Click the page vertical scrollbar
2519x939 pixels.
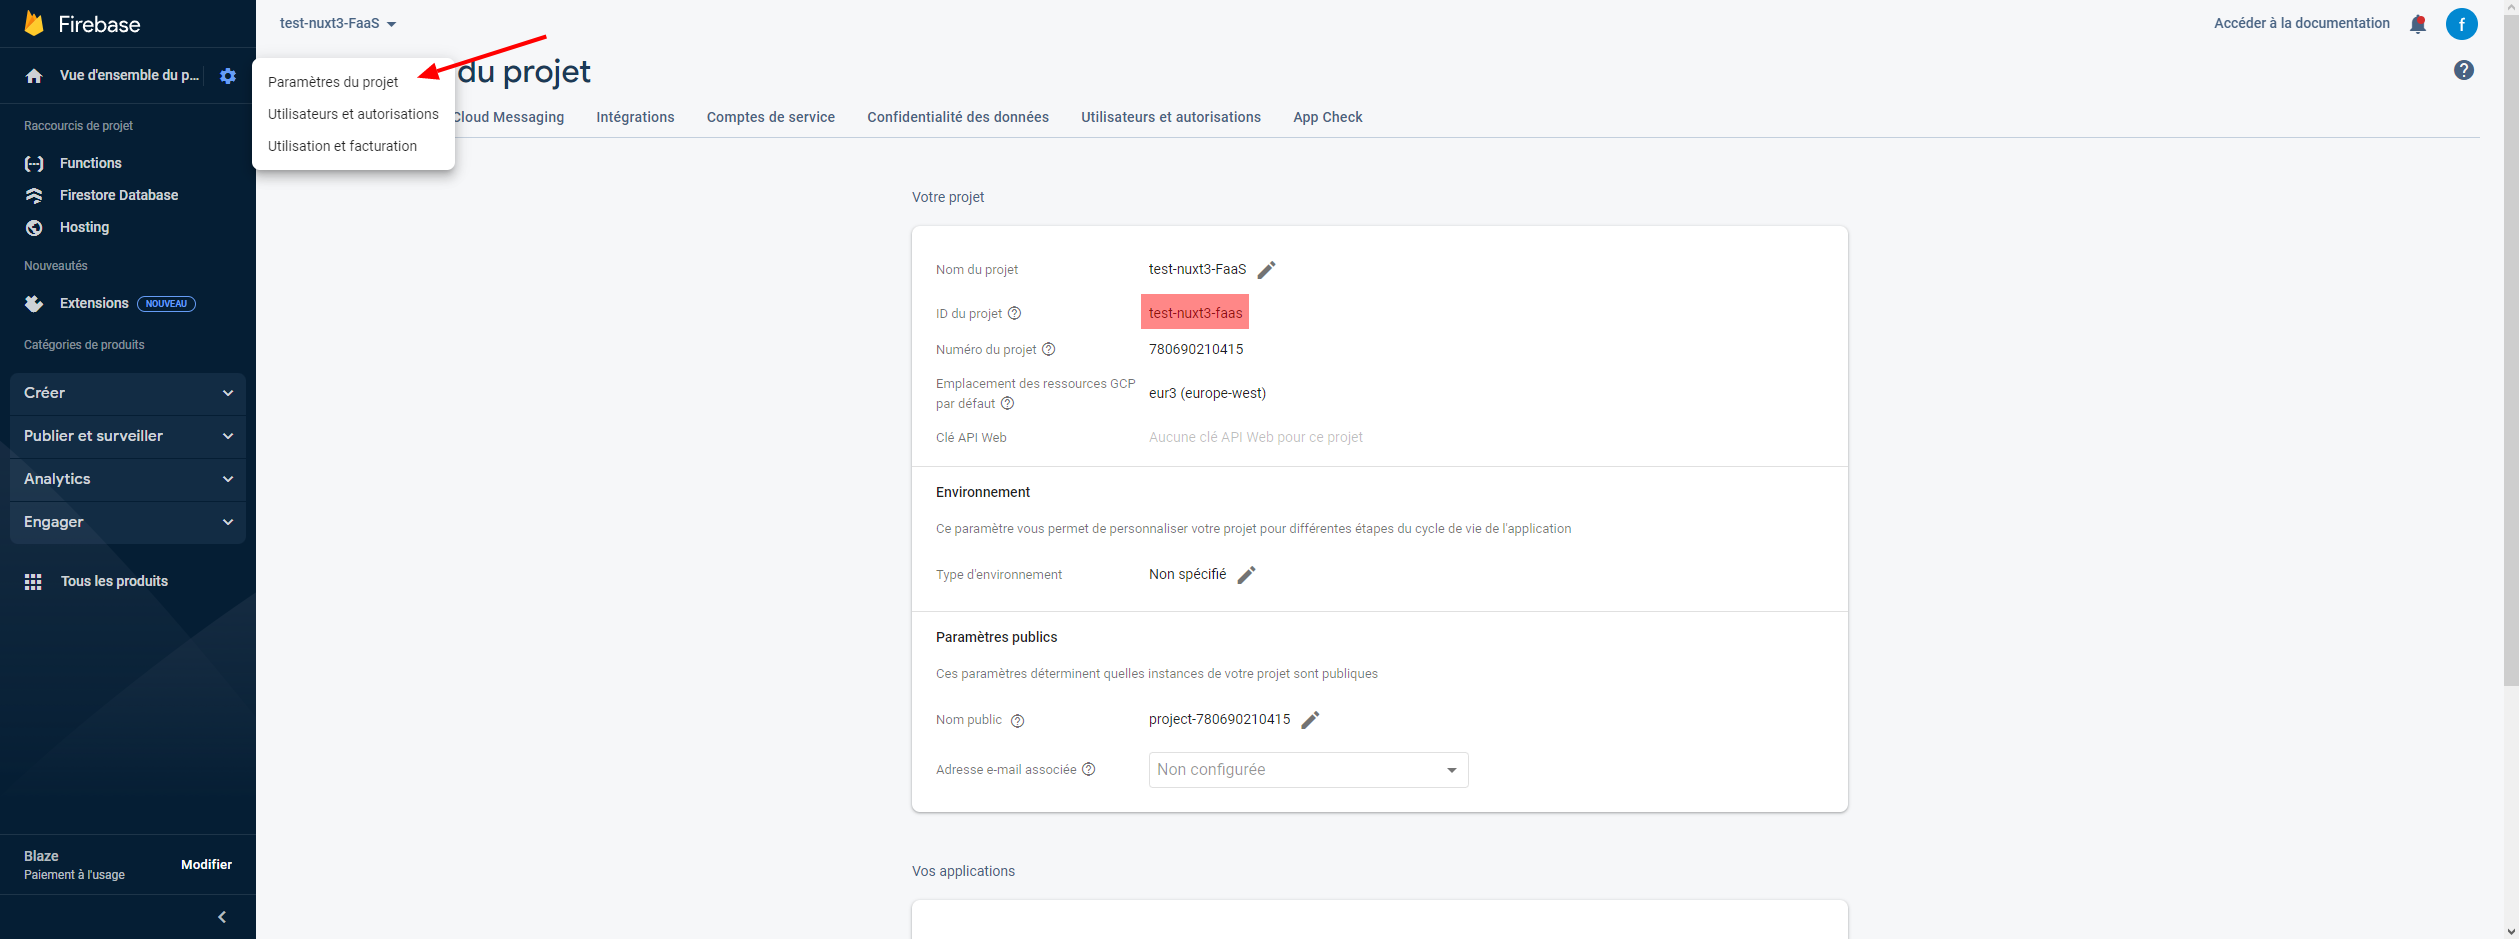click(x=2511, y=350)
